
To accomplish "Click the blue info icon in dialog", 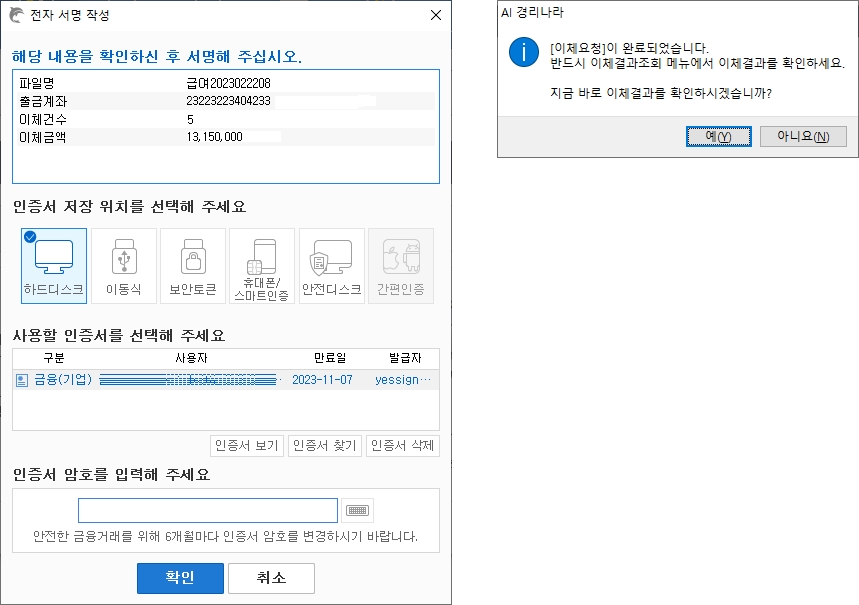I will pos(523,53).
